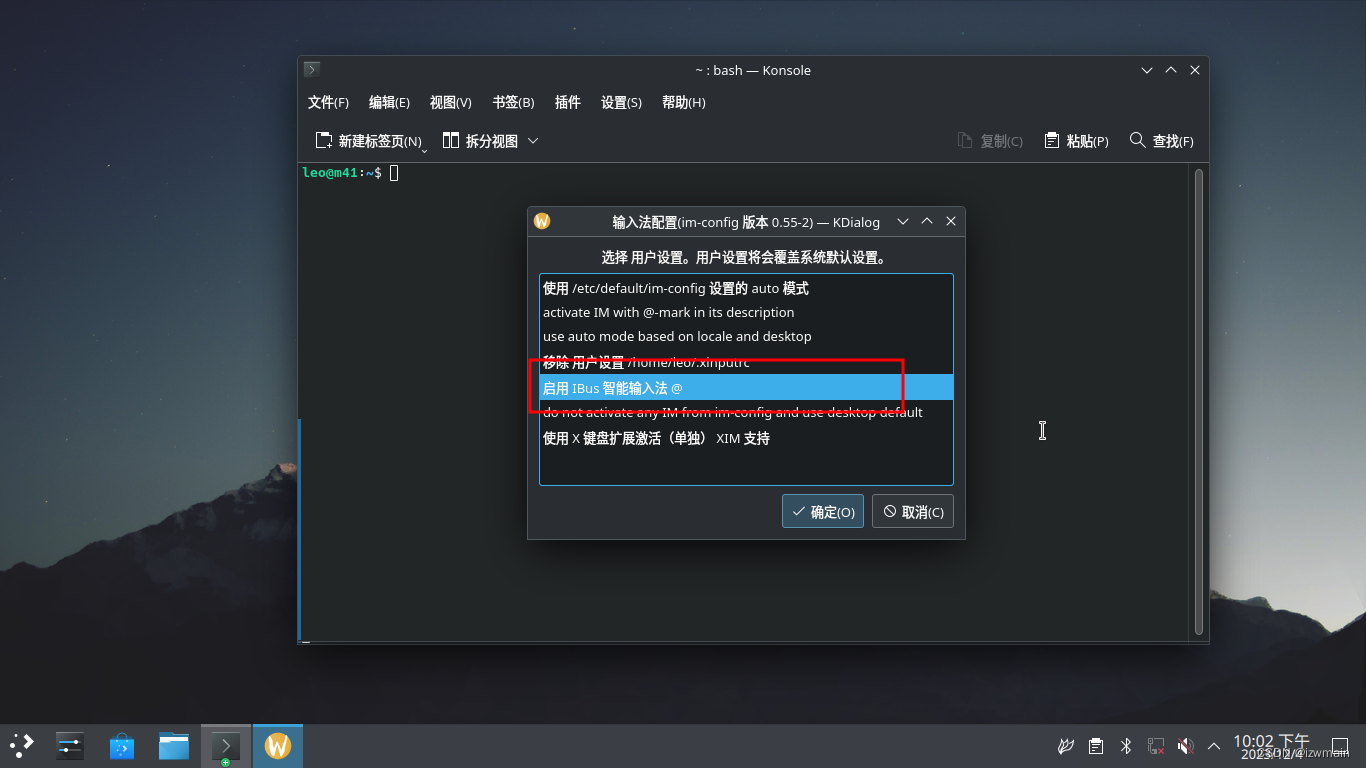Switch to Konsole via taskbar icon

point(226,745)
